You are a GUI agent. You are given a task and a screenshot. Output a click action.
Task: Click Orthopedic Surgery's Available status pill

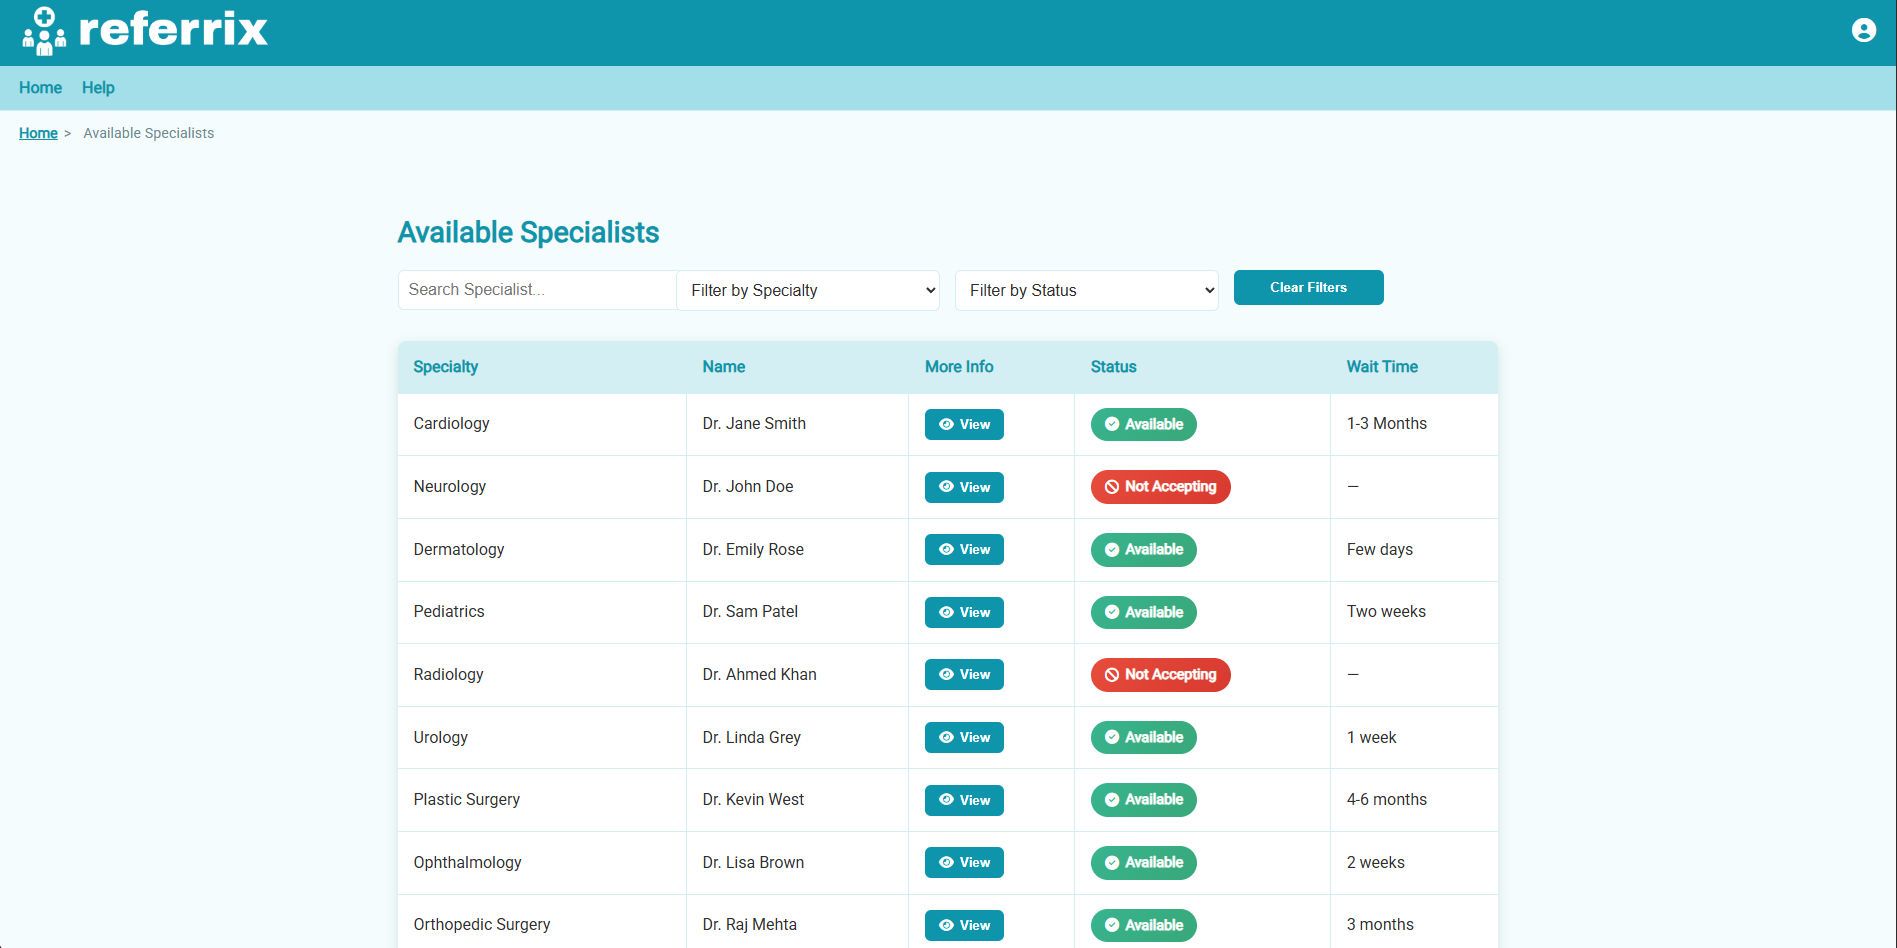coord(1143,925)
